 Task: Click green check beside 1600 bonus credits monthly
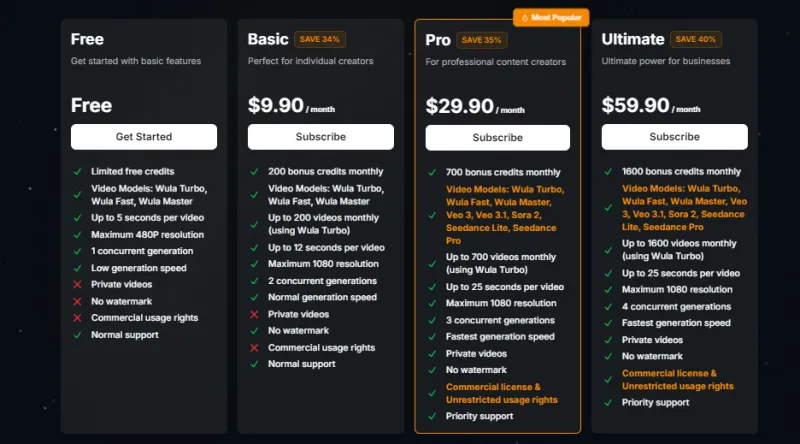(609, 171)
